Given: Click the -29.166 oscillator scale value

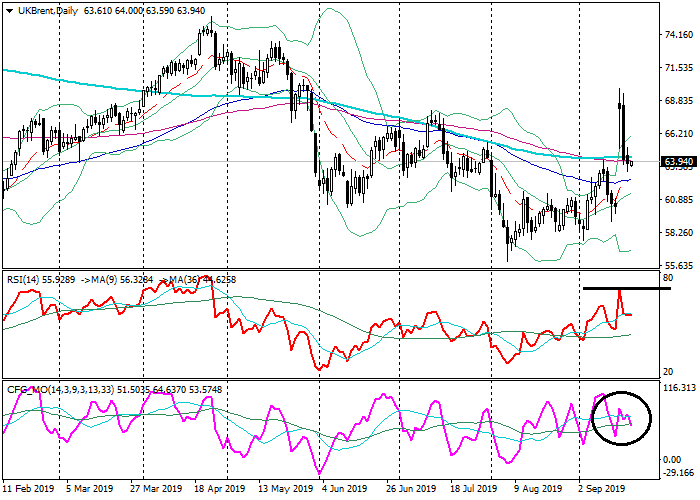Looking at the screenshot, I should point(678,473).
